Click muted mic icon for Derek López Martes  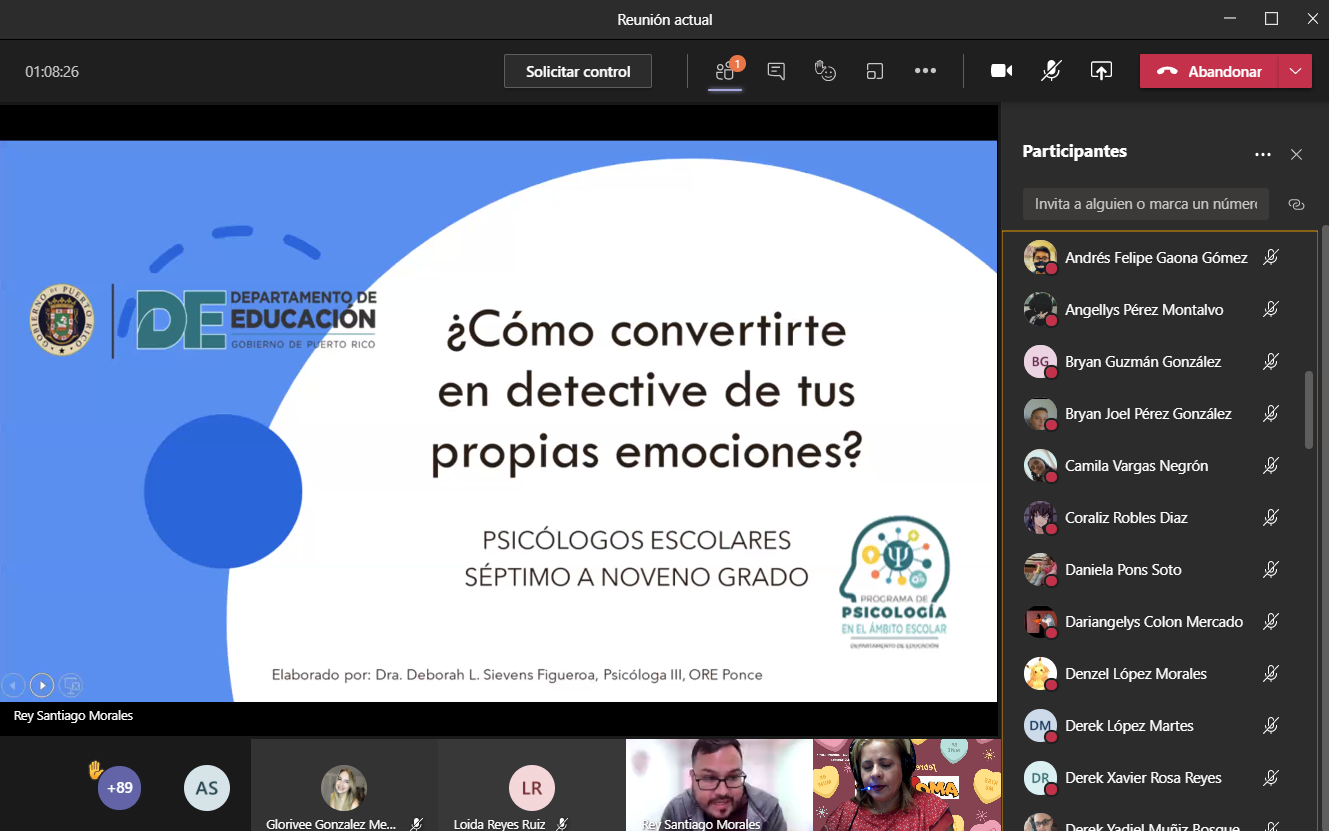tap(1271, 725)
